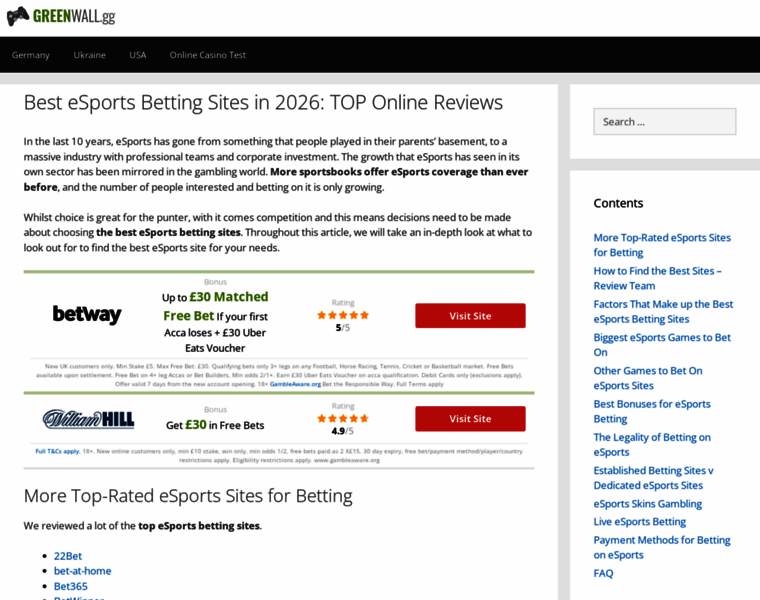Click betway £30 Matched Free Bet bonus text

click(215, 321)
